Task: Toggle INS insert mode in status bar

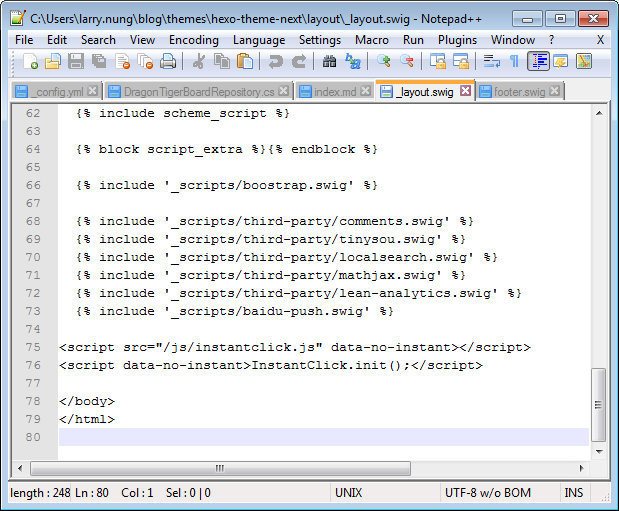Action: 573,493
